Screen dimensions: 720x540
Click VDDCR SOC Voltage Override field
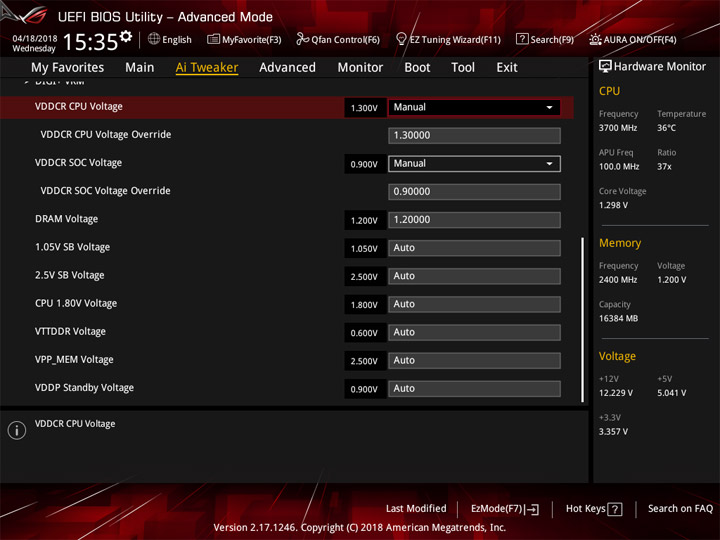pos(474,192)
